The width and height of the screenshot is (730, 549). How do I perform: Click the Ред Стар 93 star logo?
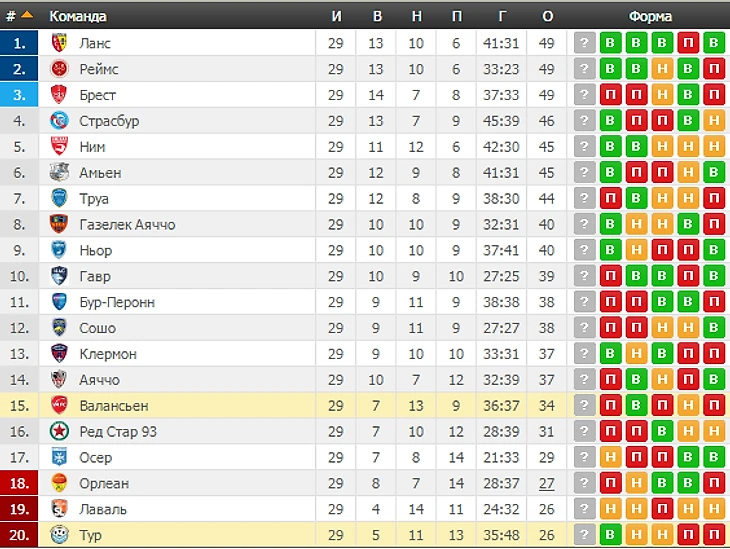click(59, 431)
